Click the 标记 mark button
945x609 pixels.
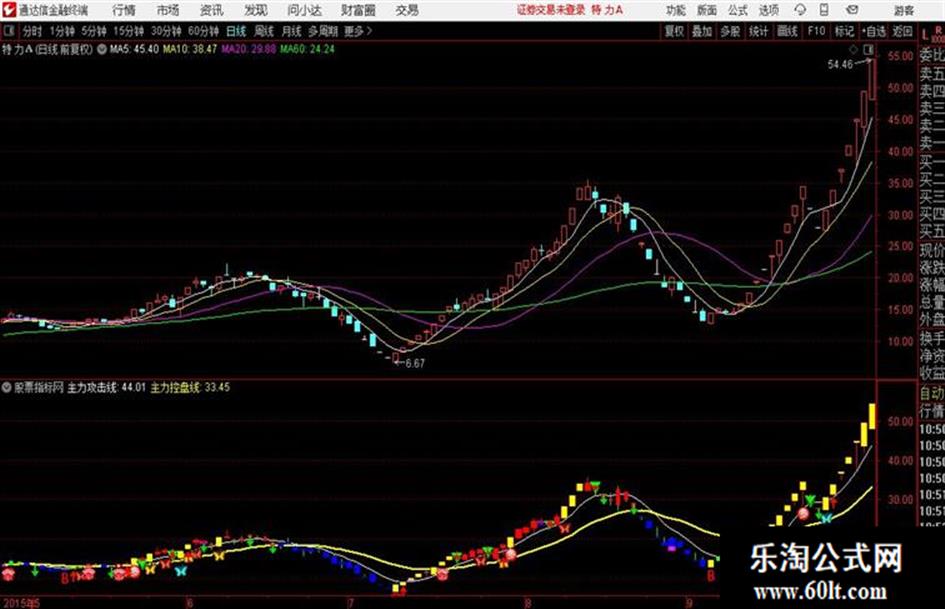pos(844,31)
